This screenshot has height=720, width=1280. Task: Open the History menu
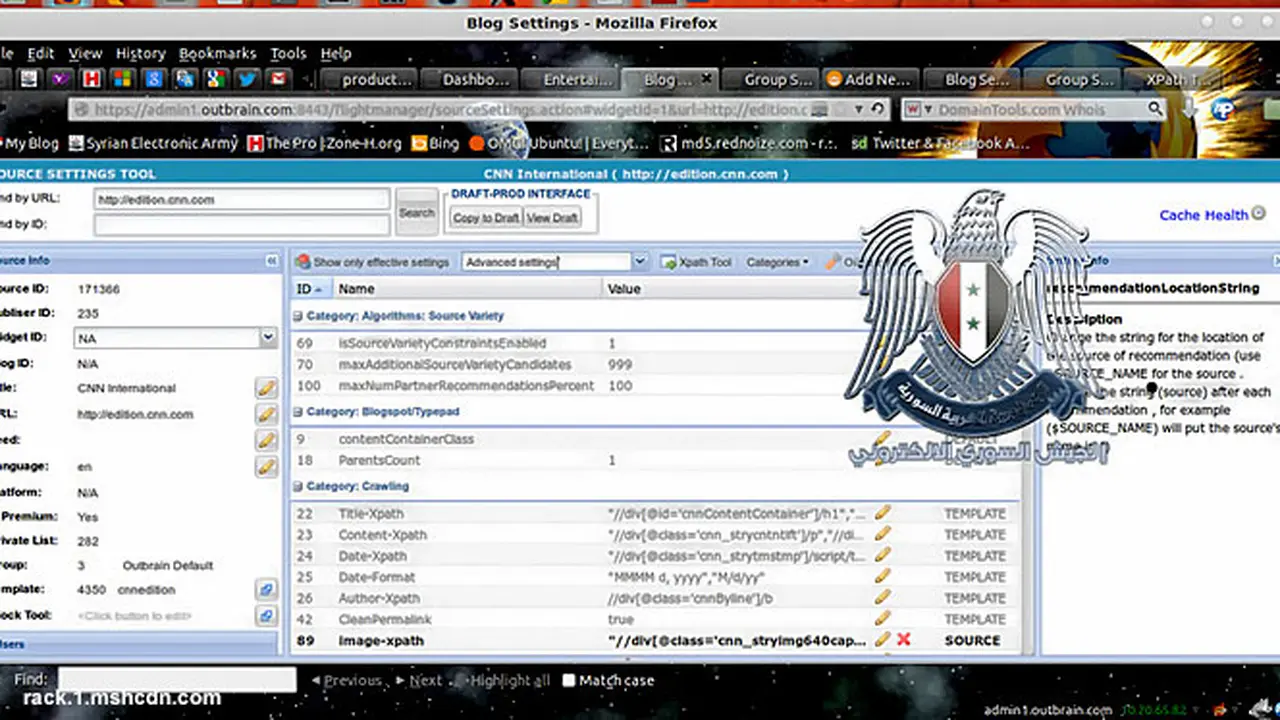click(x=140, y=53)
